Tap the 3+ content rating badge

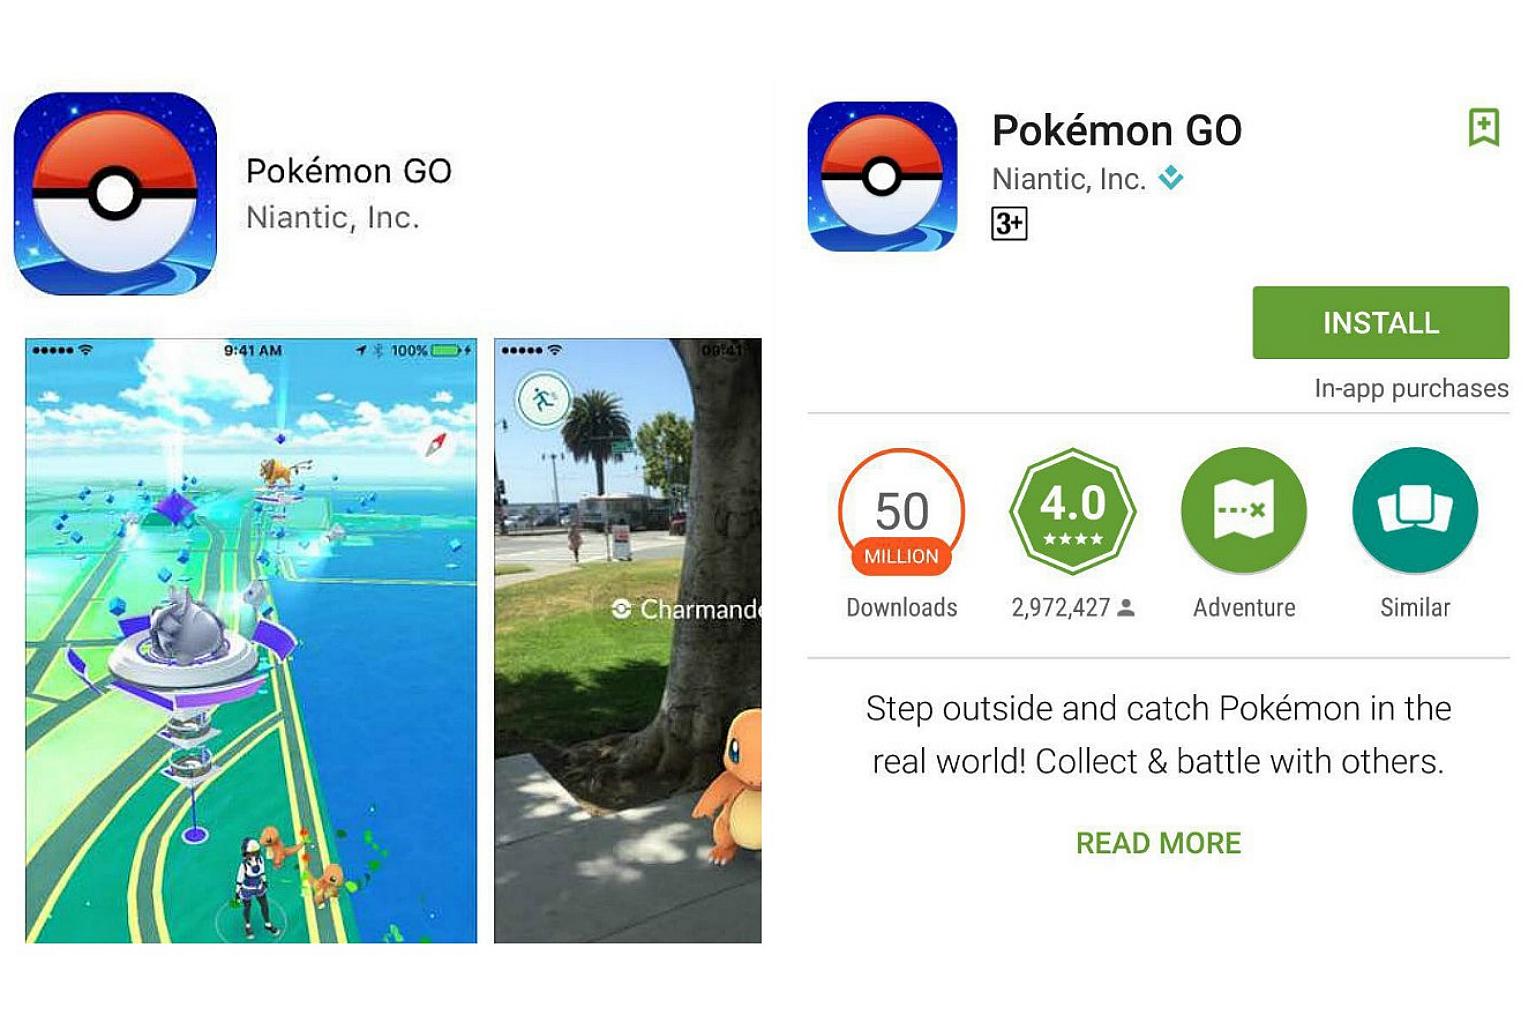[1009, 223]
